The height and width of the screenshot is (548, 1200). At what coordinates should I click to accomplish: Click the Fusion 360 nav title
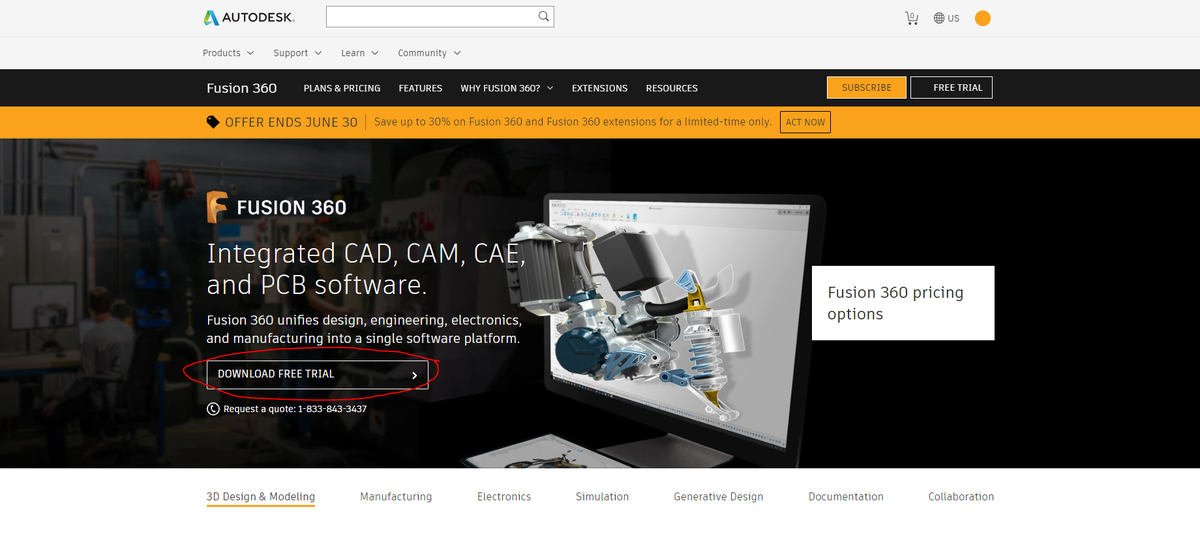[x=242, y=88]
